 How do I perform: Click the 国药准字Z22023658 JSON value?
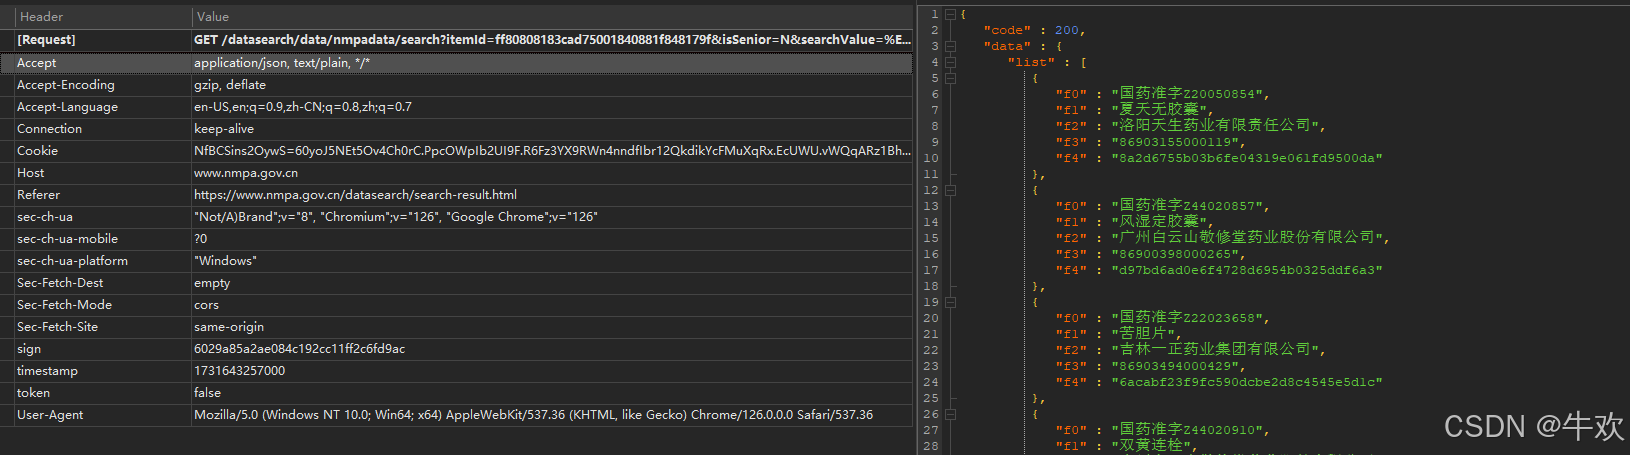click(1190, 318)
